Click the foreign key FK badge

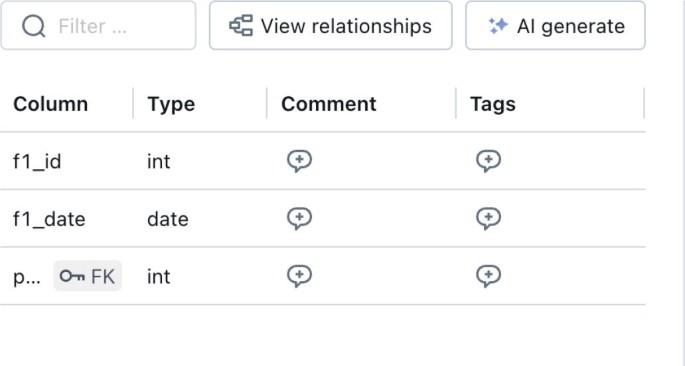tap(87, 276)
